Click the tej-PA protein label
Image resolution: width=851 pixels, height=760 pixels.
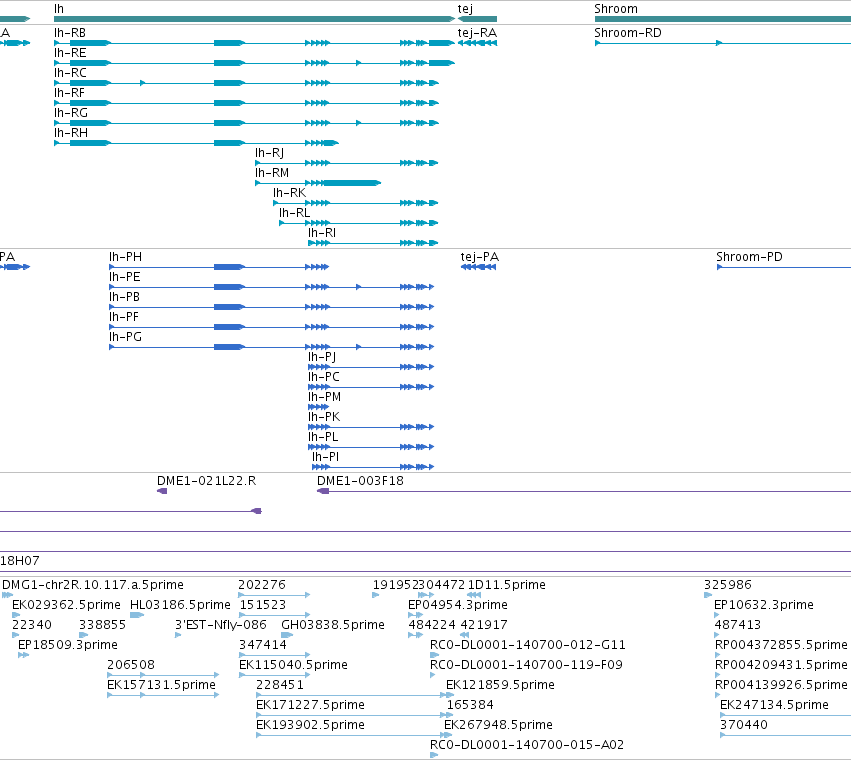[x=480, y=257]
